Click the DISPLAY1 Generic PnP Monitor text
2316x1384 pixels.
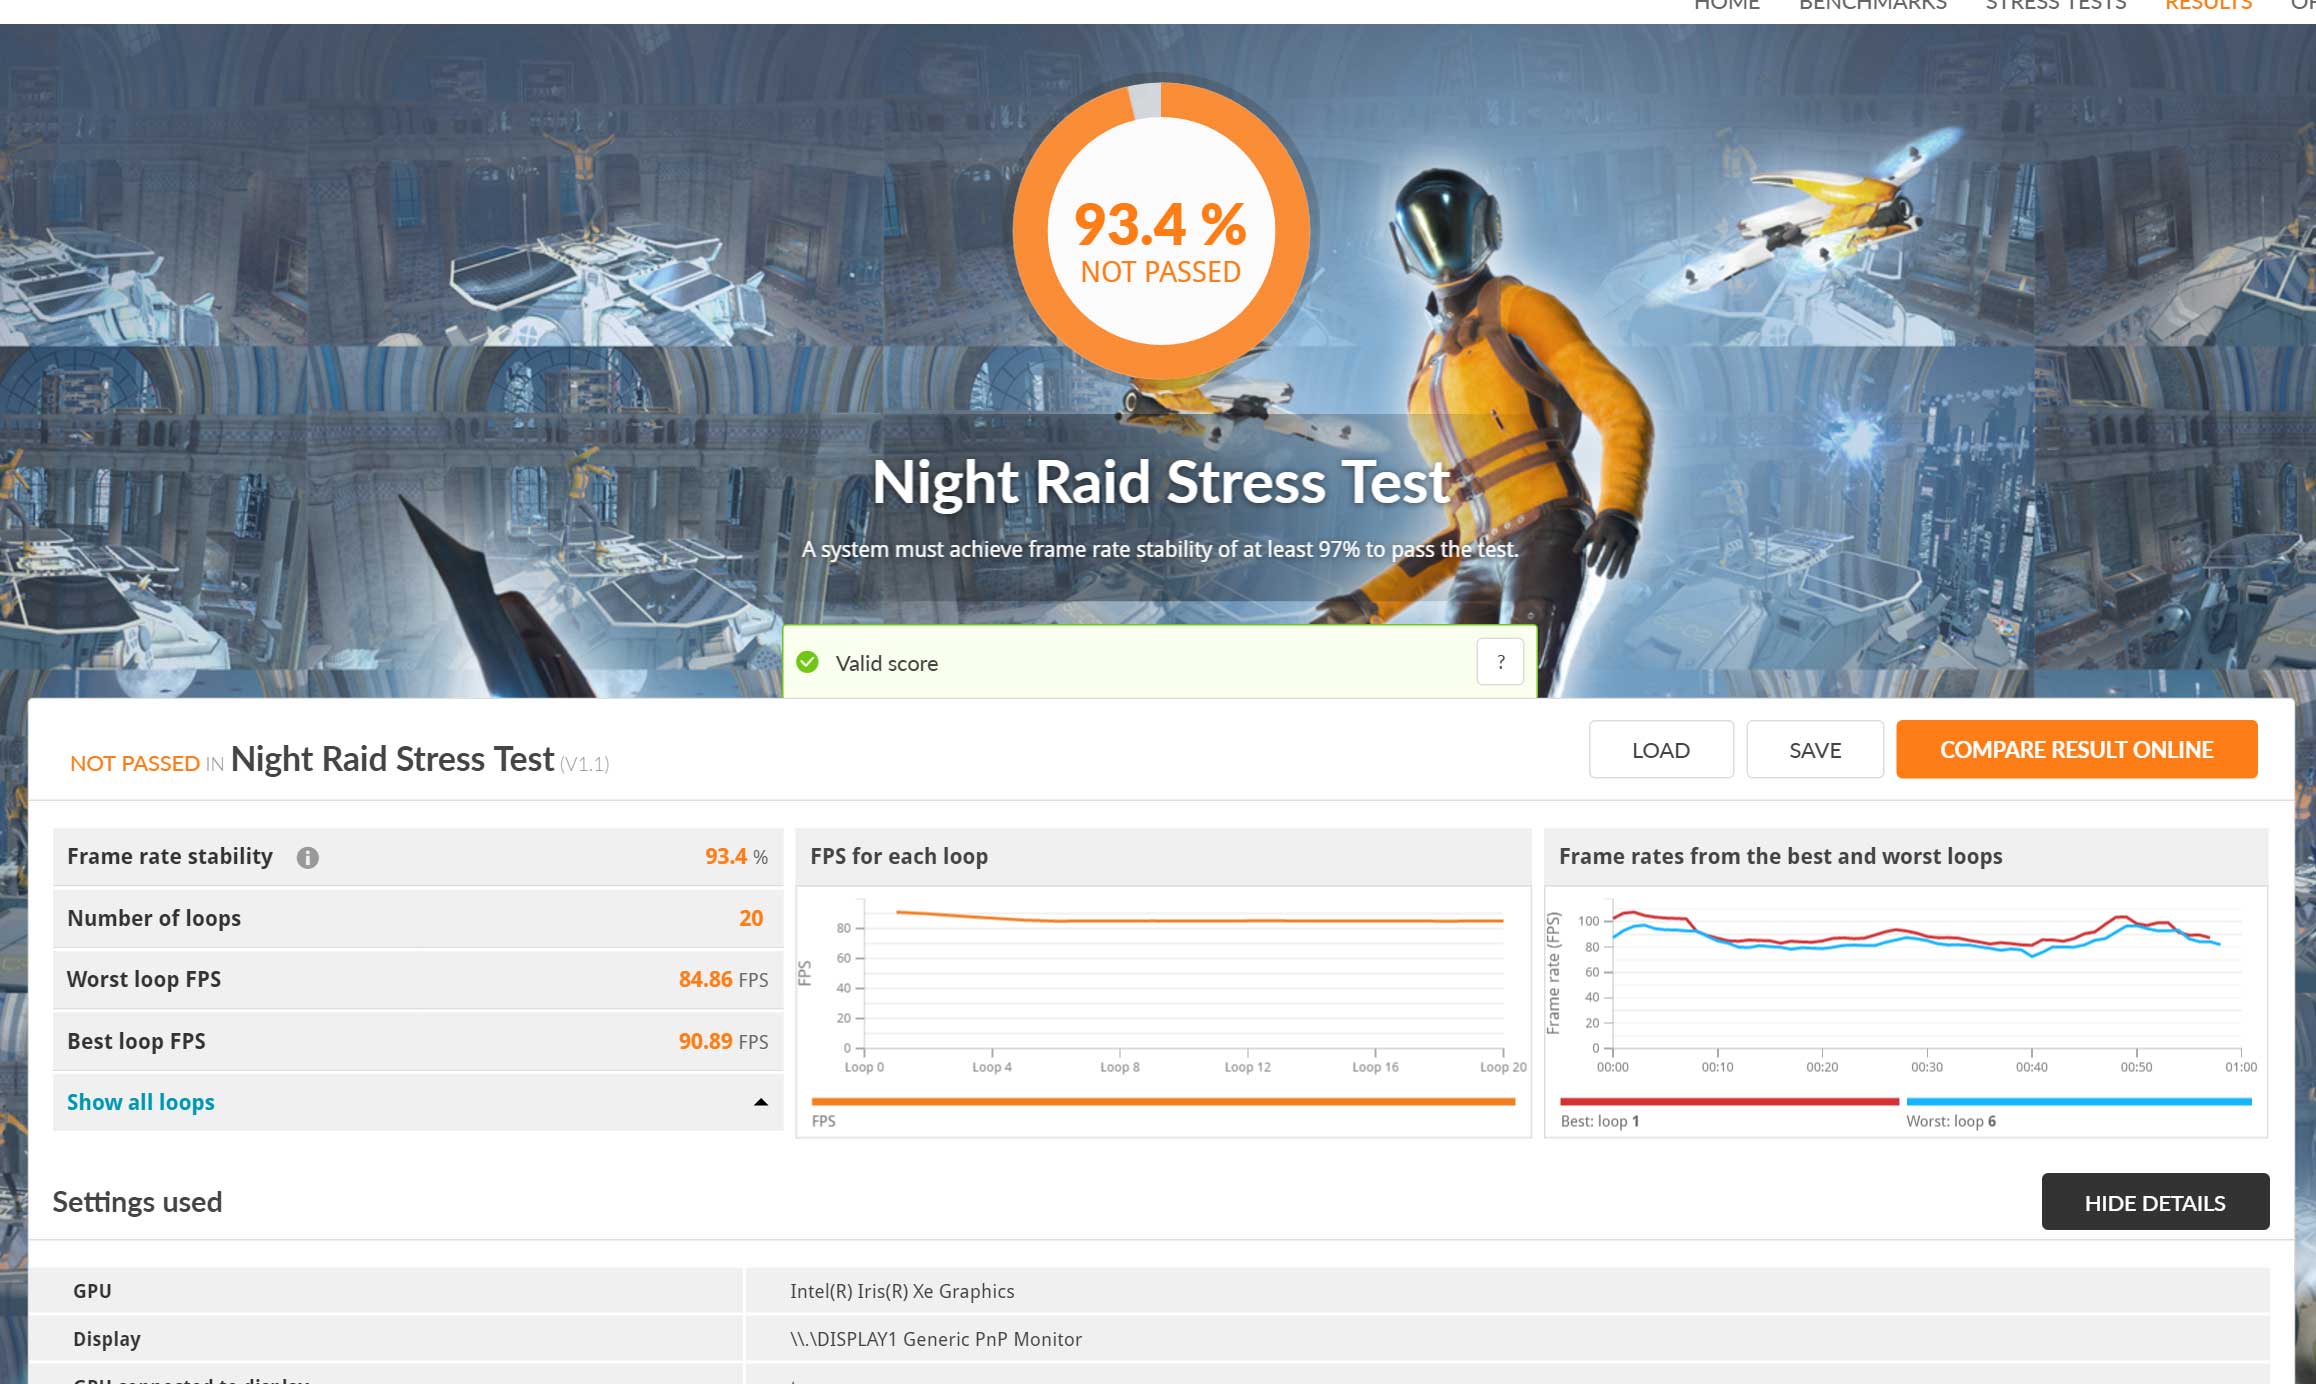click(936, 1339)
